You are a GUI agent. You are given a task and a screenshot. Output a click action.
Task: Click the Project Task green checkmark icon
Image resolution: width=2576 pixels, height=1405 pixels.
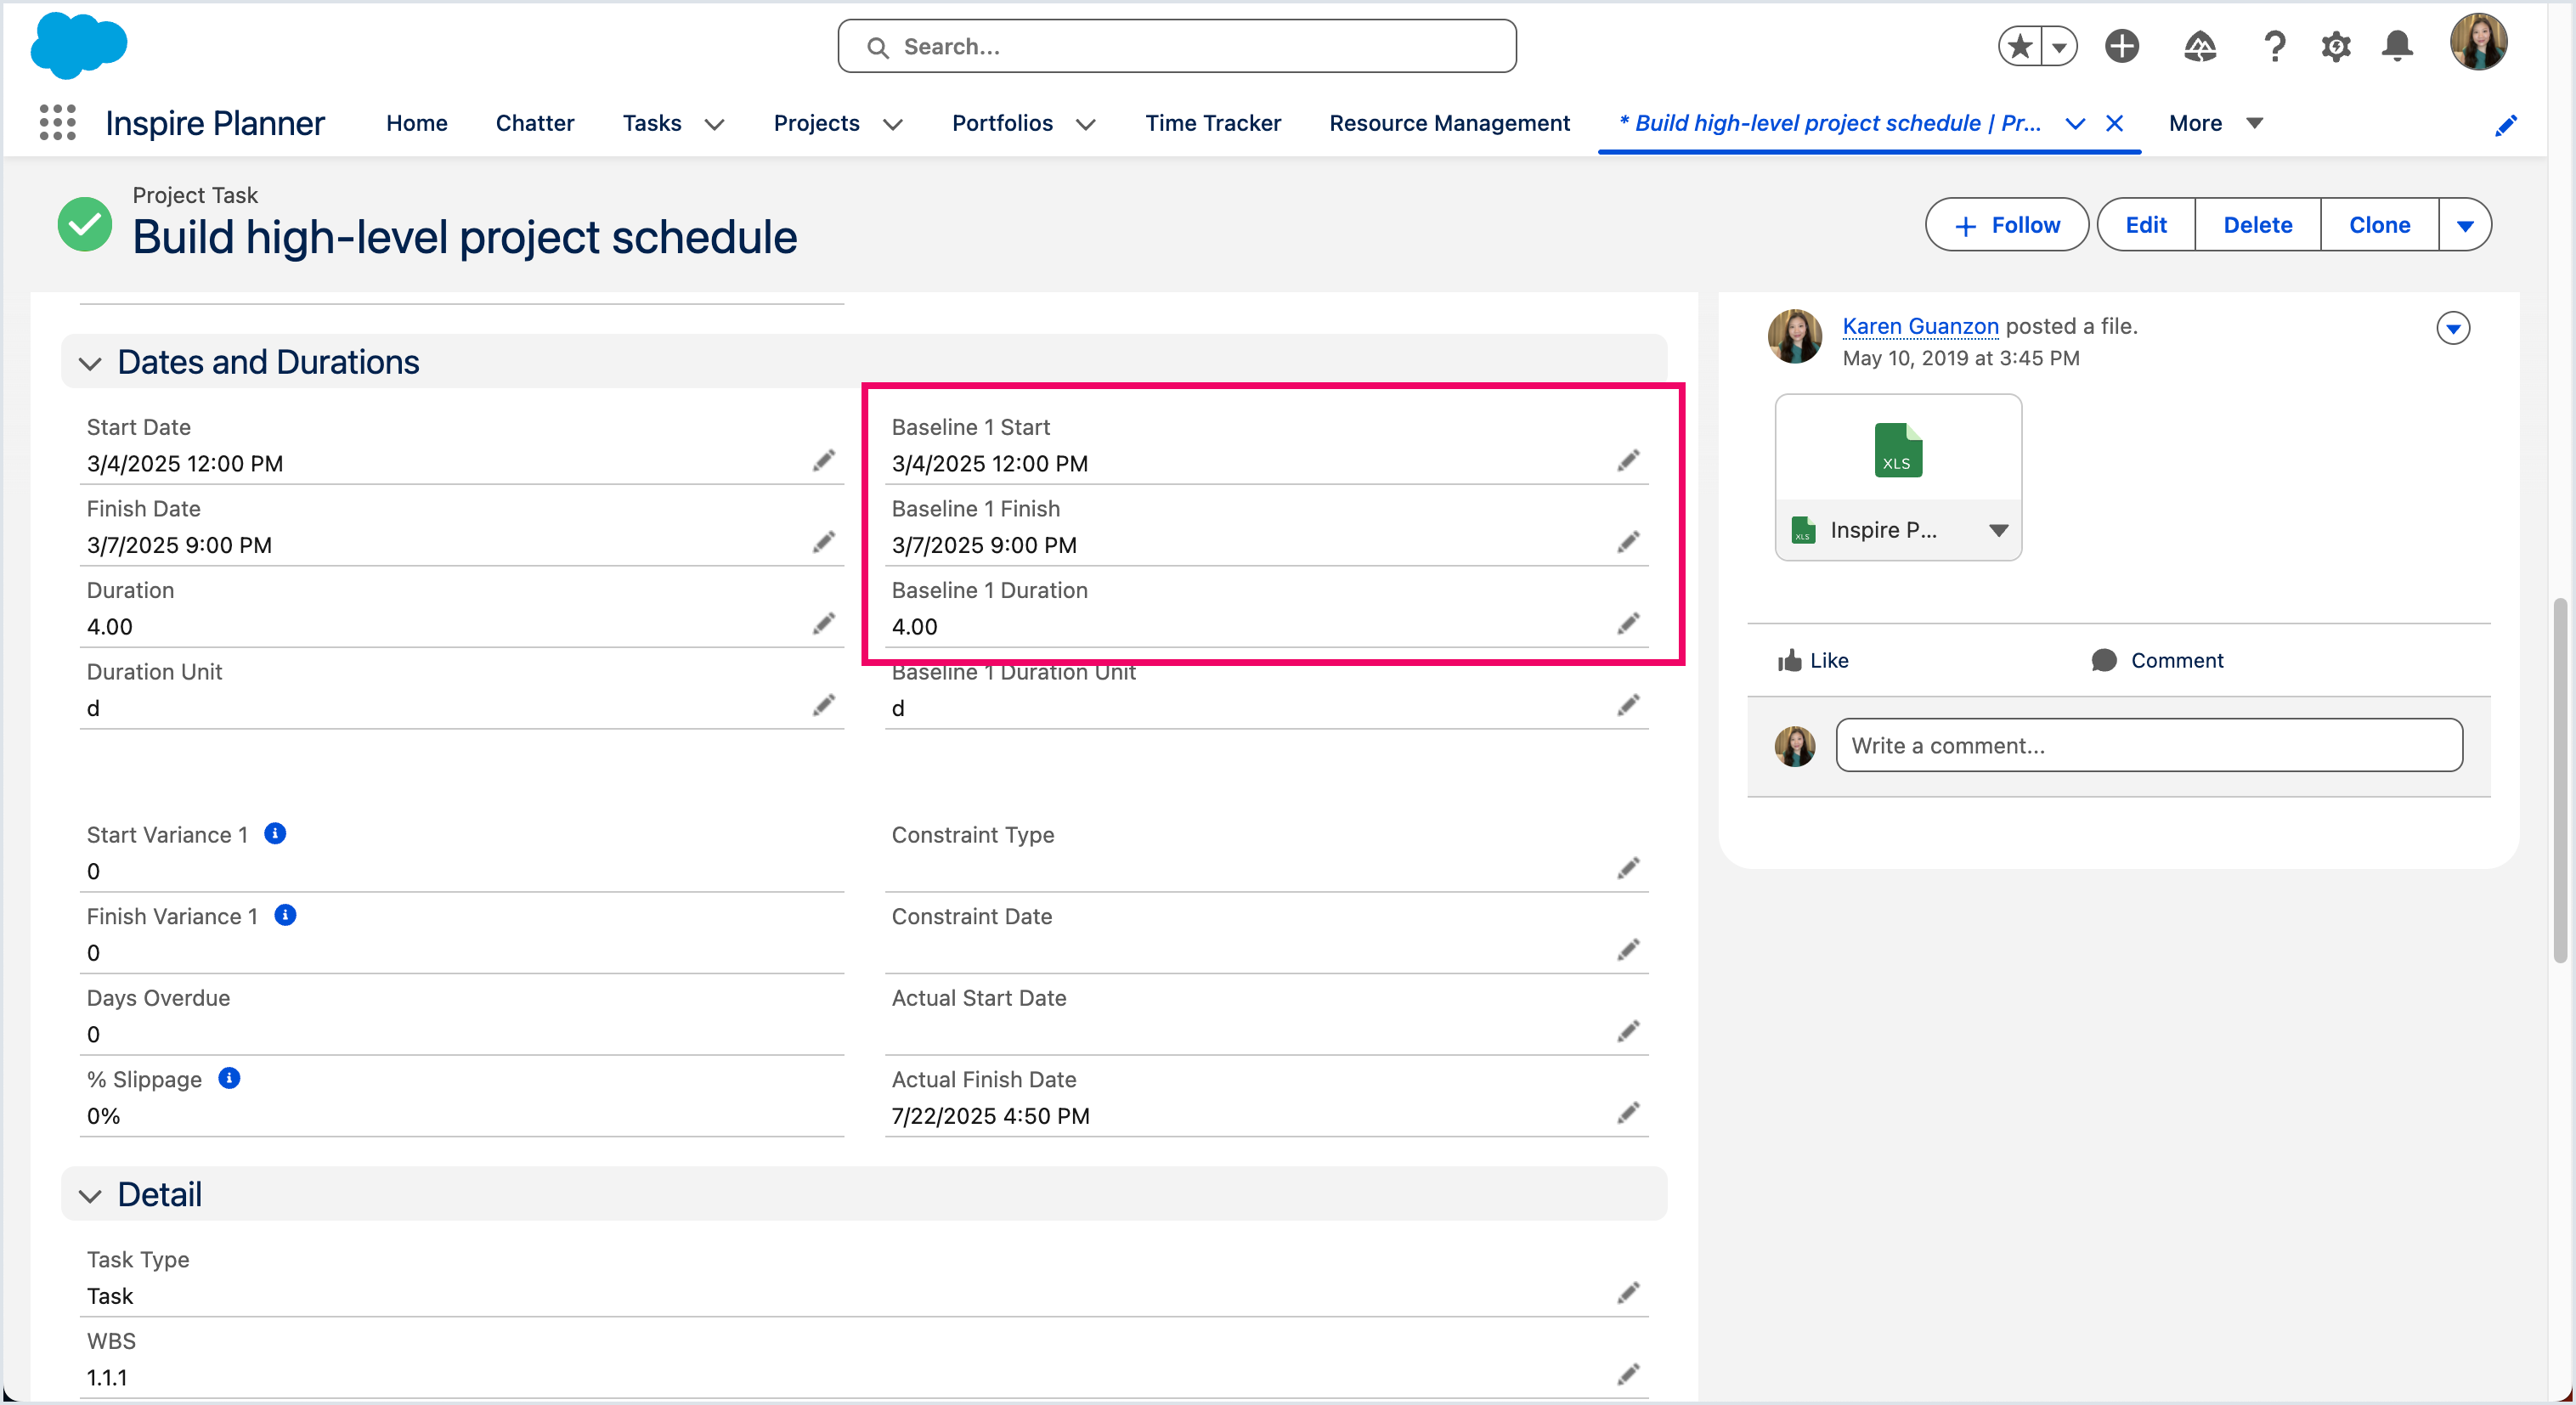(85, 224)
